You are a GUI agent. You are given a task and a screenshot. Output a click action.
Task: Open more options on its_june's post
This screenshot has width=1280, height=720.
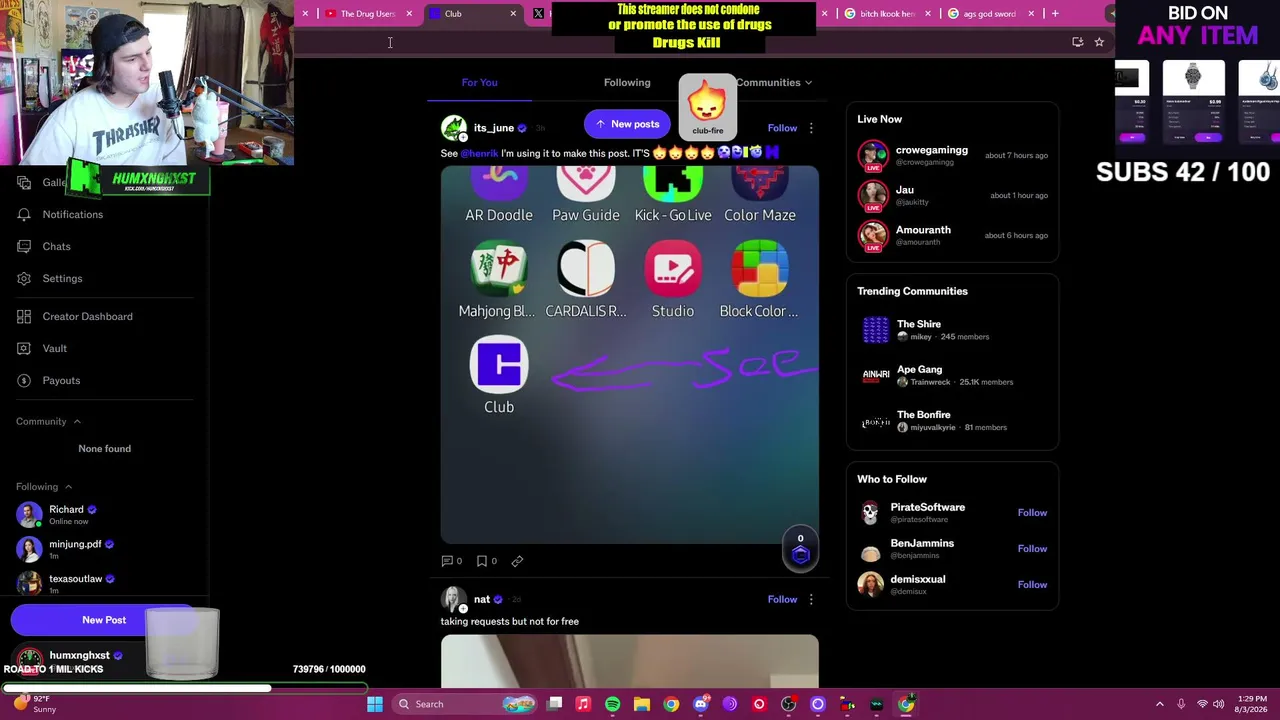pyautogui.click(x=811, y=128)
